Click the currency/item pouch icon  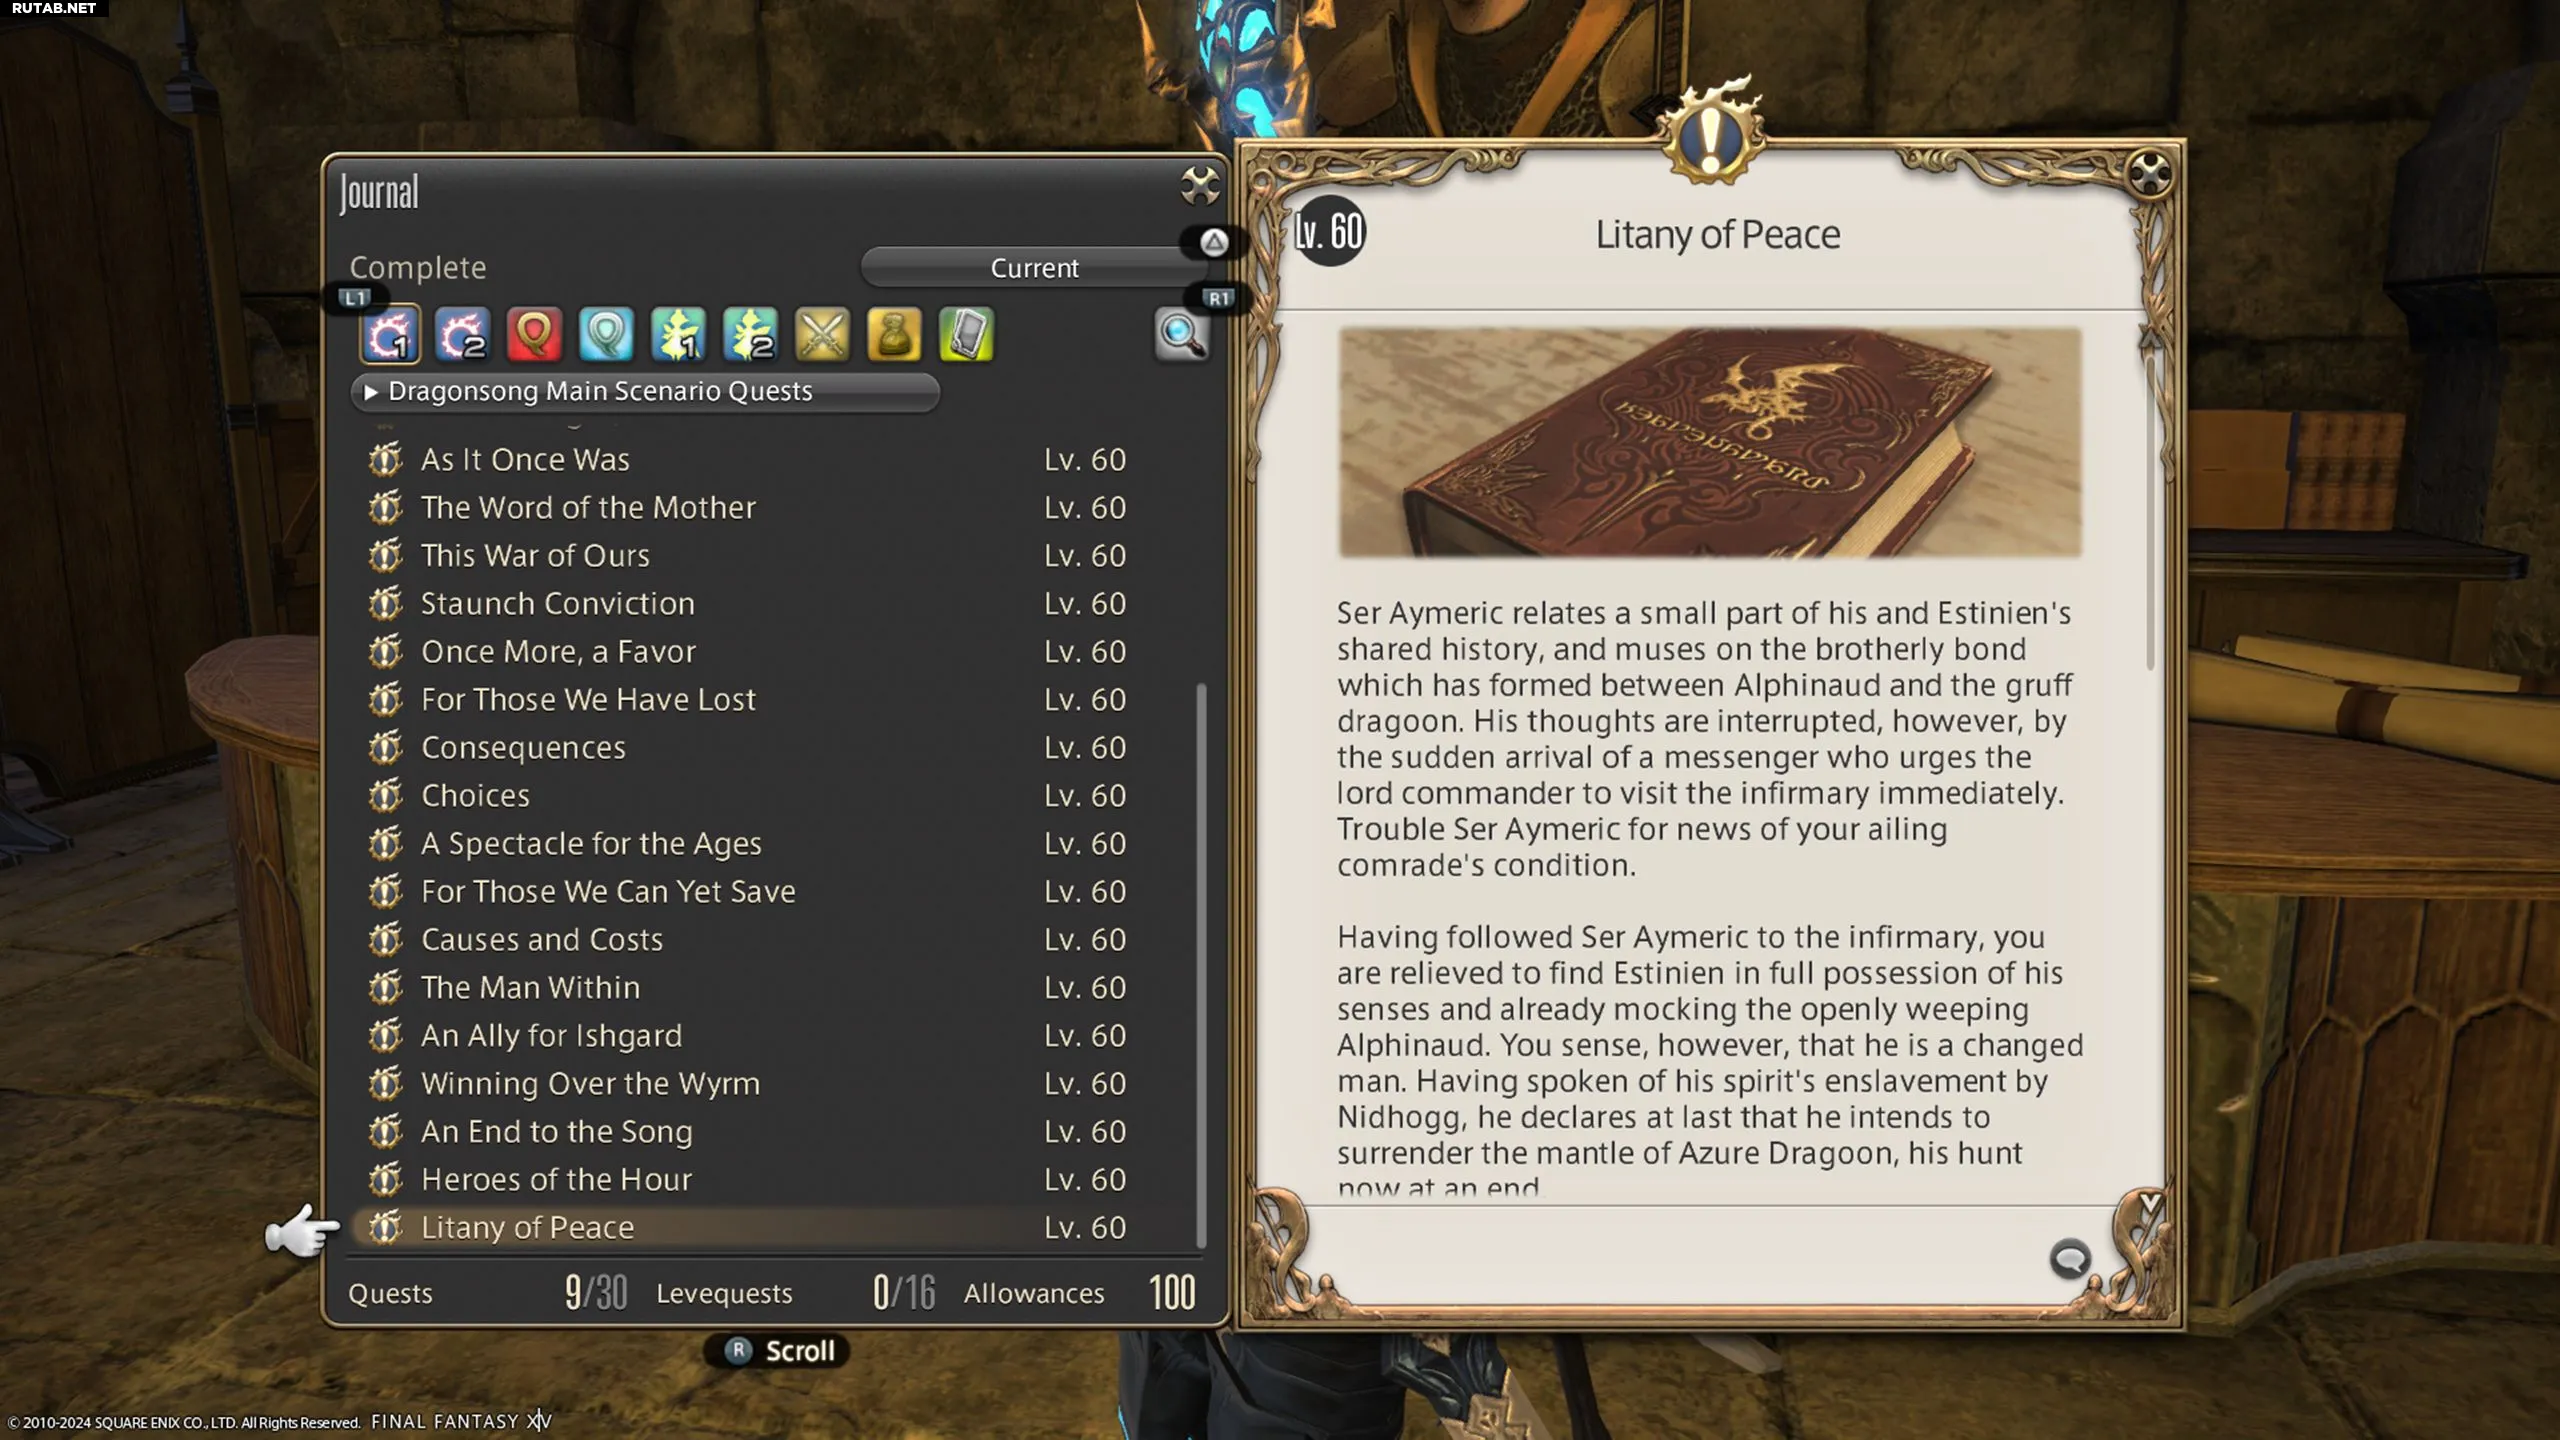893,334
